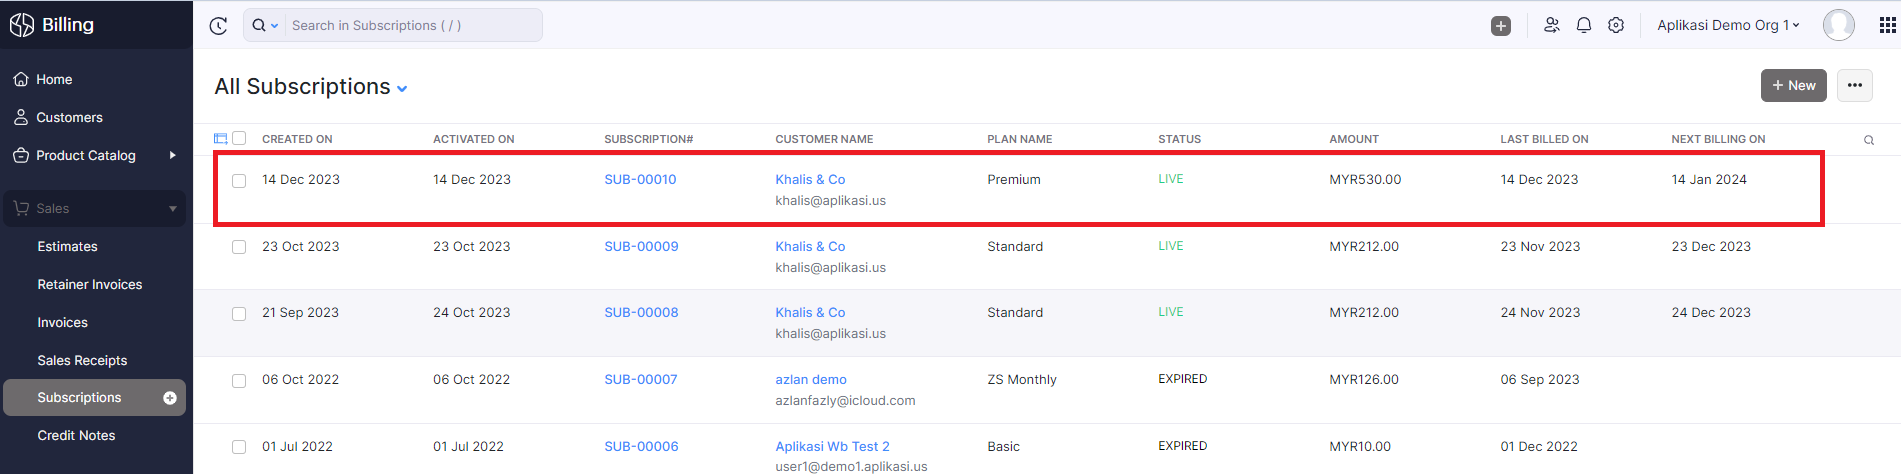Tick the checkbox for SUB-00010
Screen dimensions: 1901x474
239,181
